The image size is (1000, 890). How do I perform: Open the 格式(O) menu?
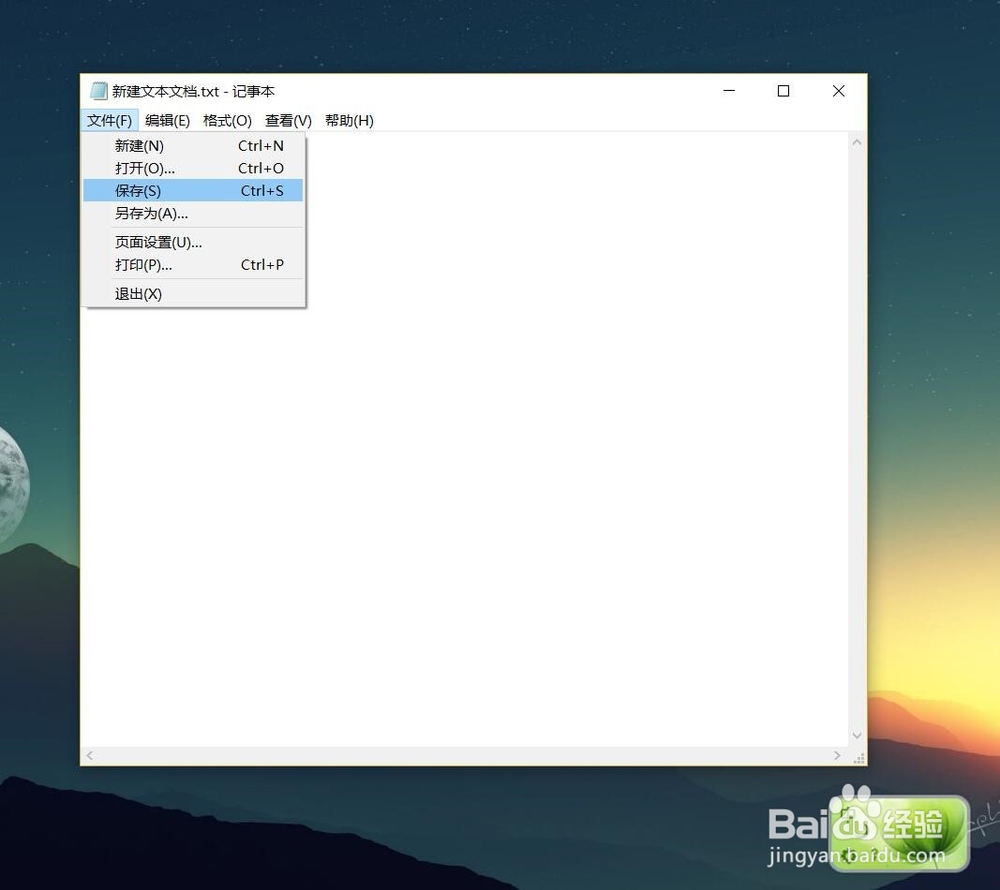click(x=227, y=120)
